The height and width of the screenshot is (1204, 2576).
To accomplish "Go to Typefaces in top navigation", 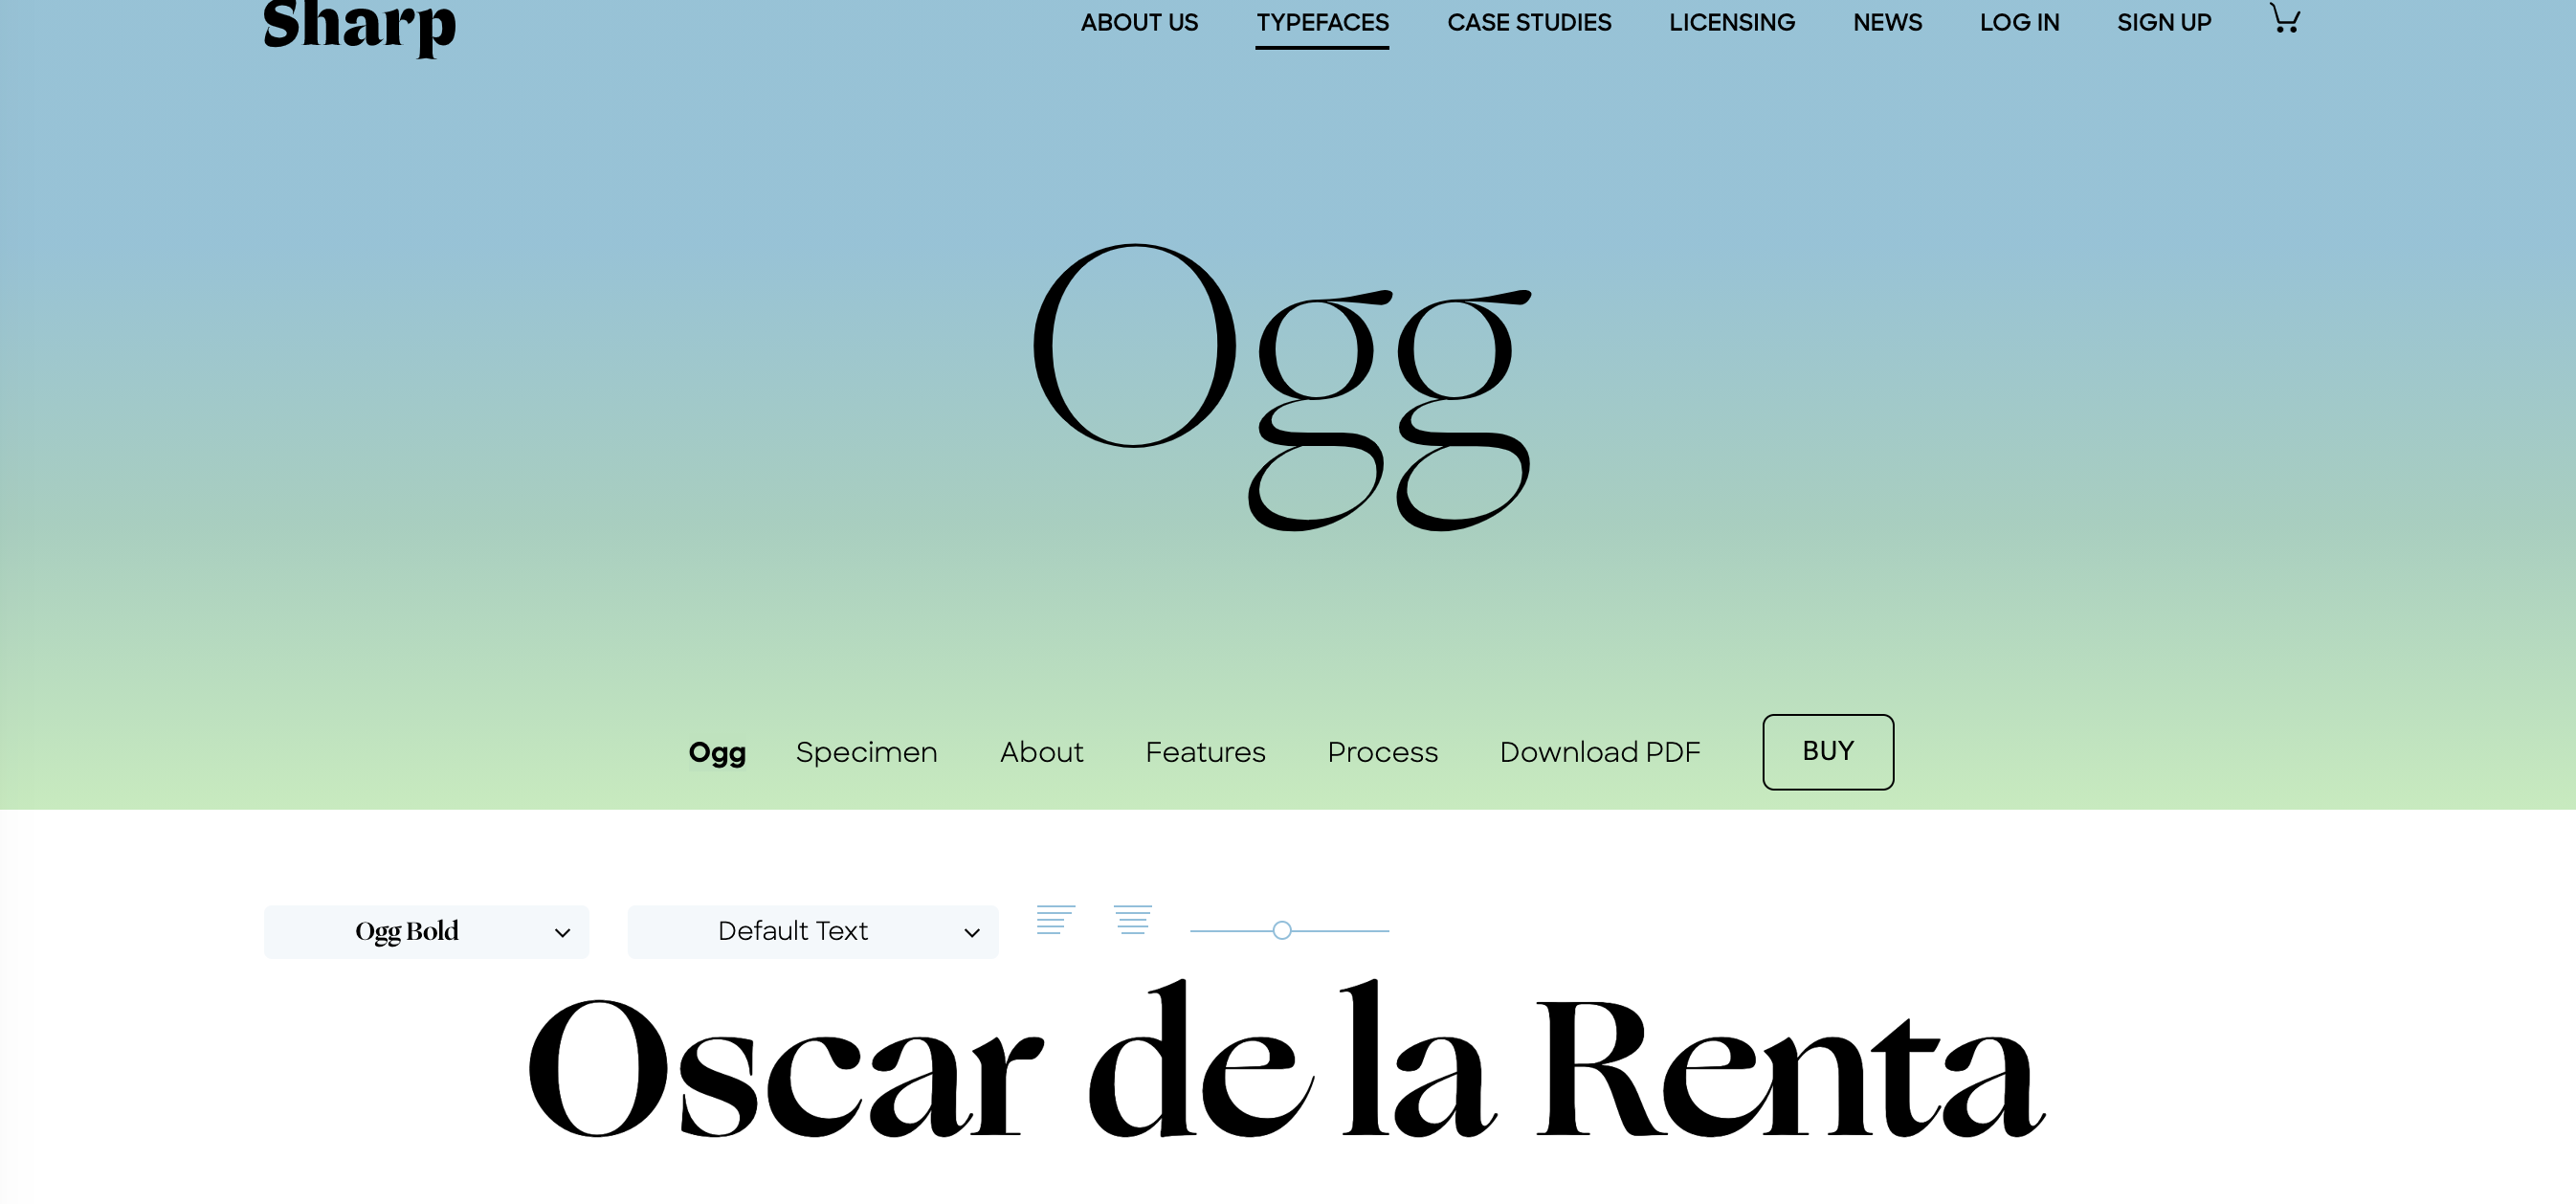I will click(x=1322, y=22).
